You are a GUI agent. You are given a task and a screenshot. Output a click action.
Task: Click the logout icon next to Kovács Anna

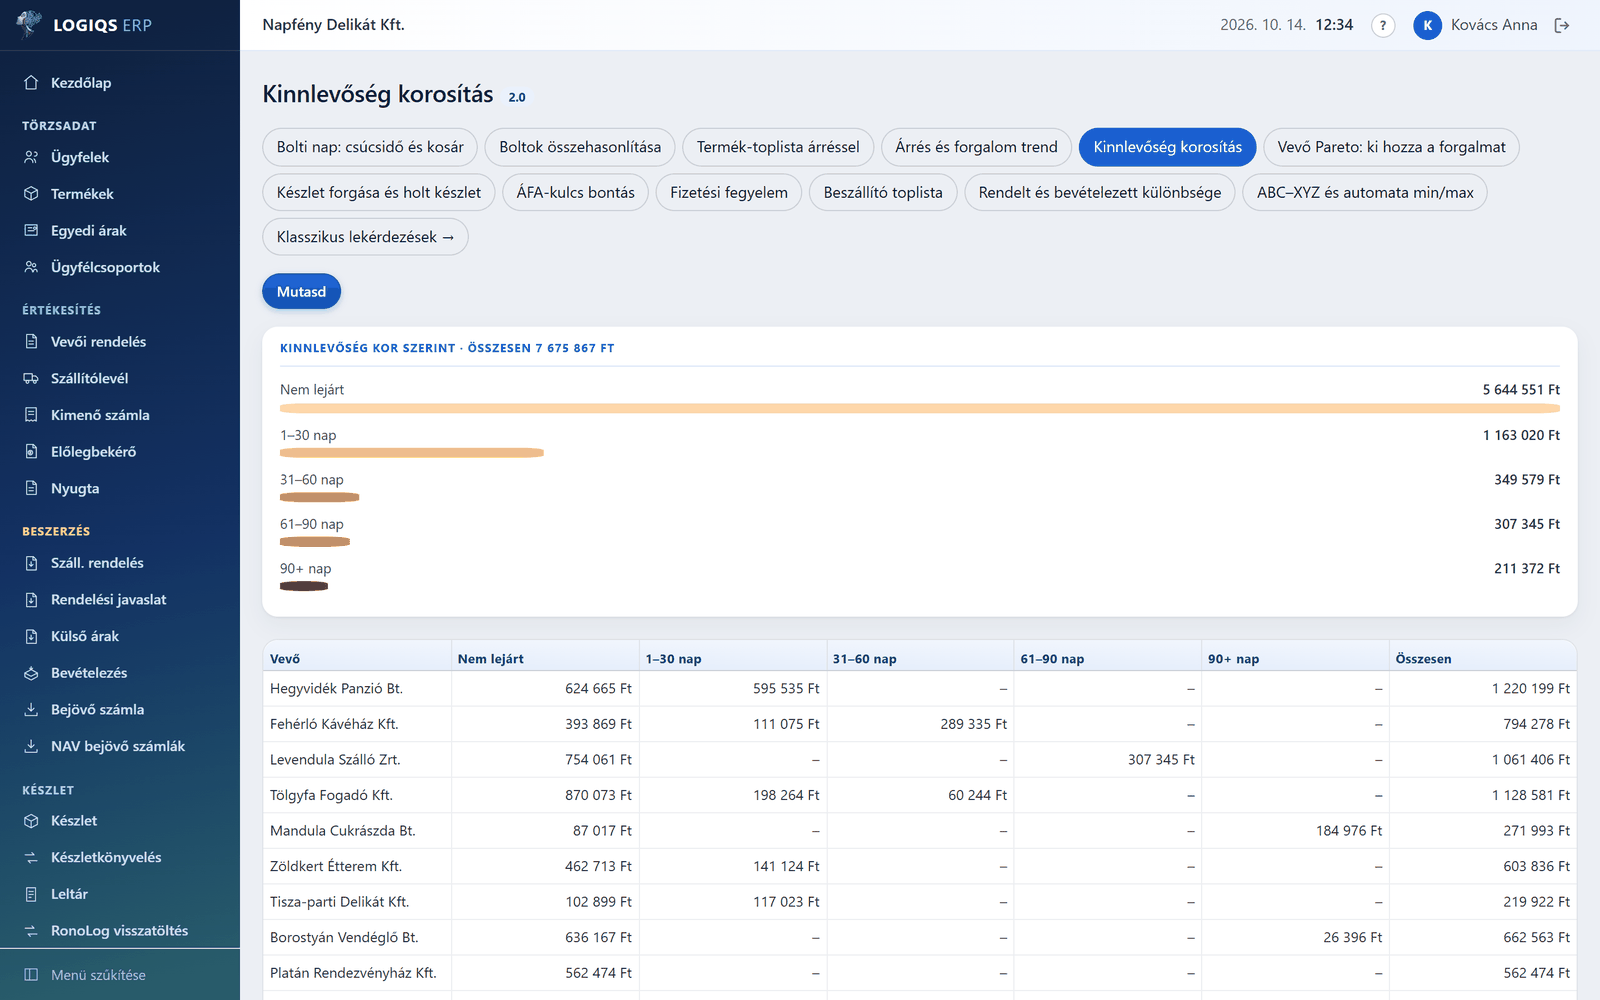point(1562,25)
